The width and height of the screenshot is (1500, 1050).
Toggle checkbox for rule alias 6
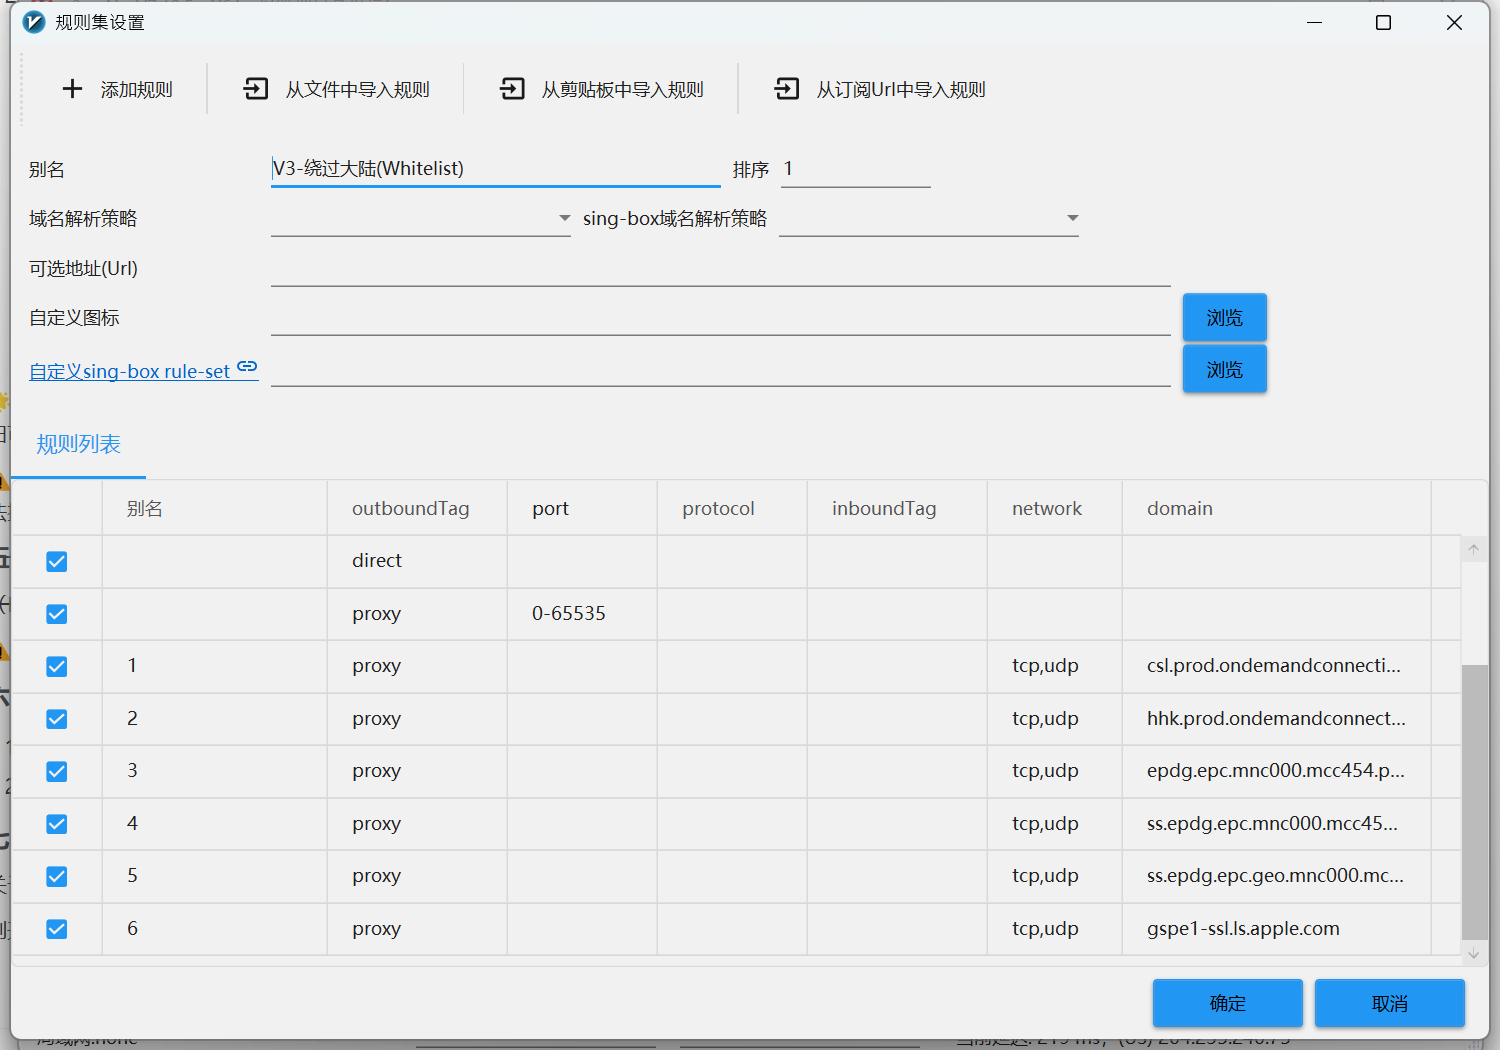pos(57,929)
